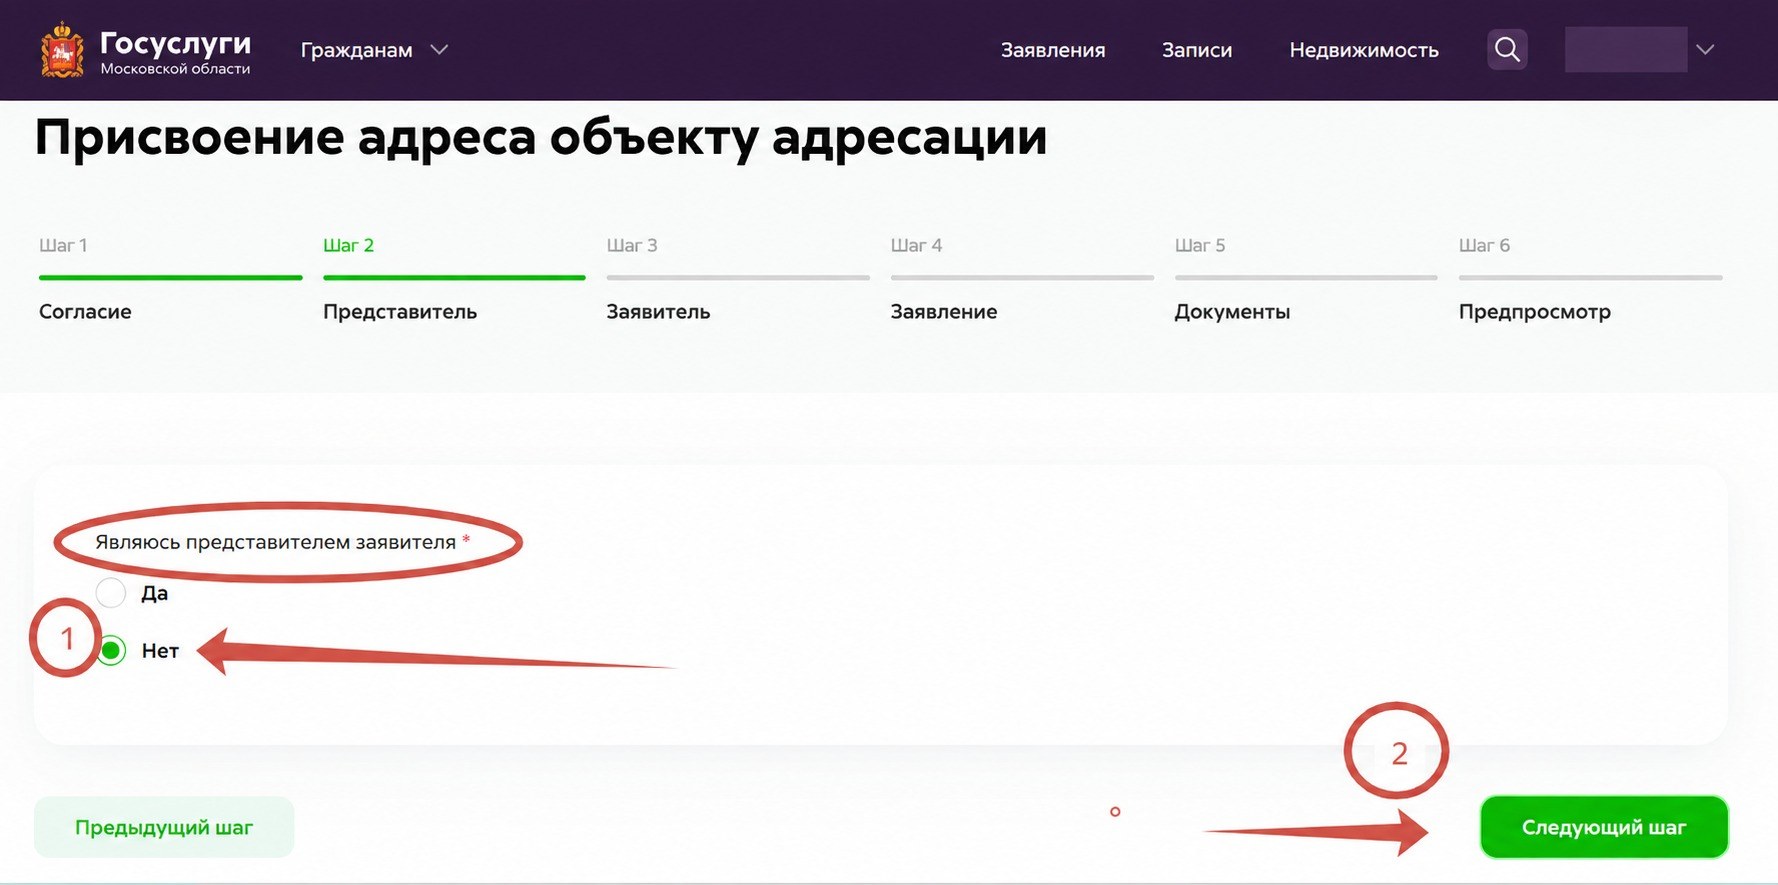Click the "Предыдущий шаг" button
The width and height of the screenshot is (1778, 885).
pos(164,827)
